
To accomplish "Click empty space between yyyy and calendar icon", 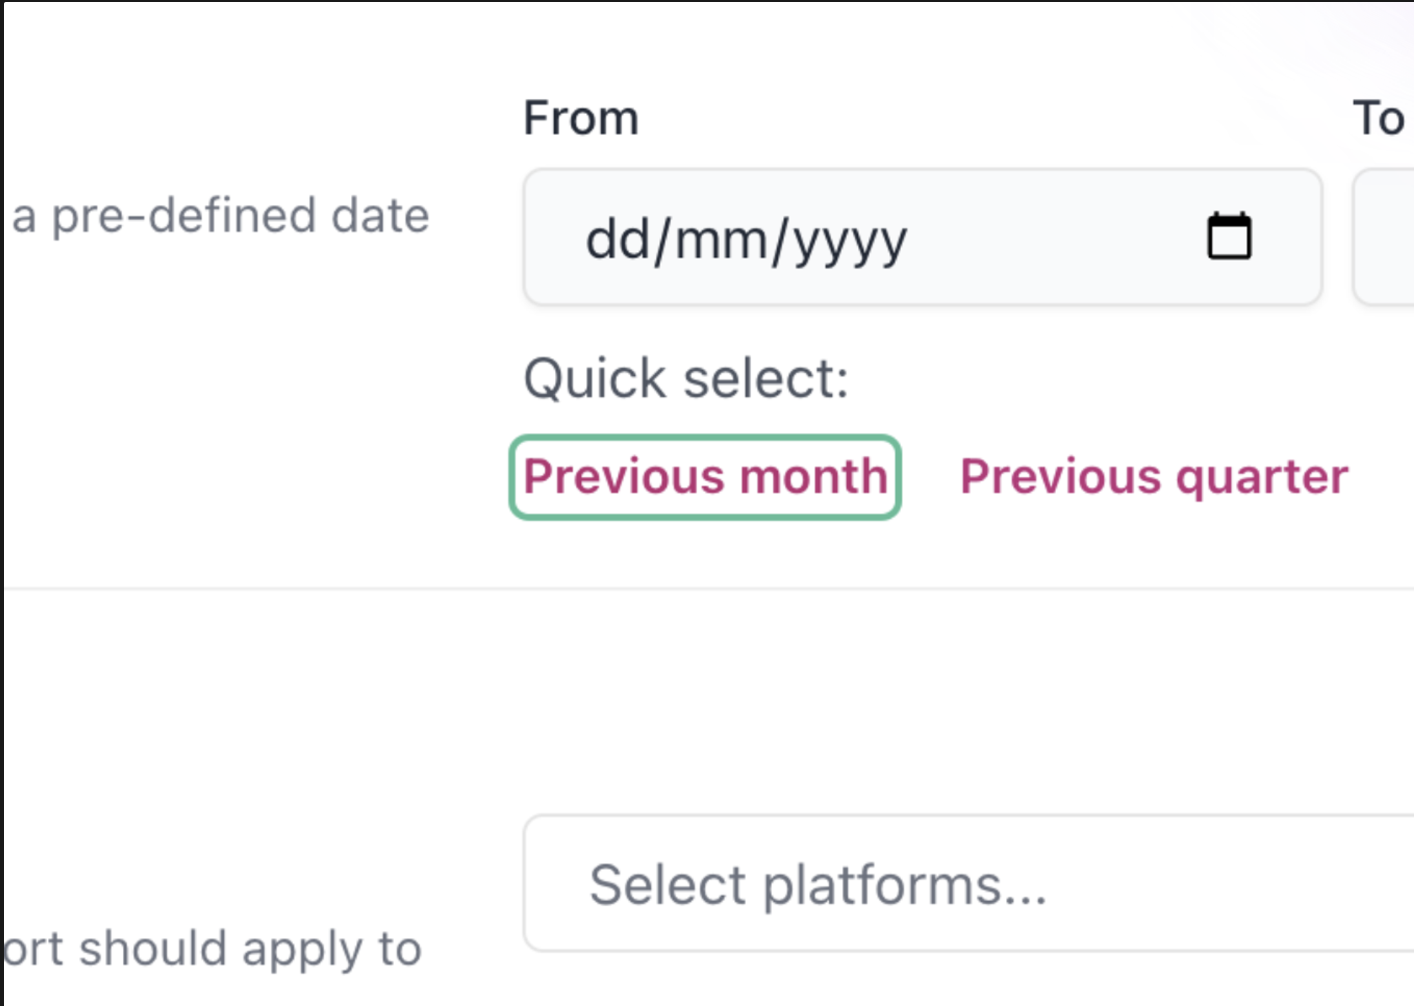I will coord(1055,238).
